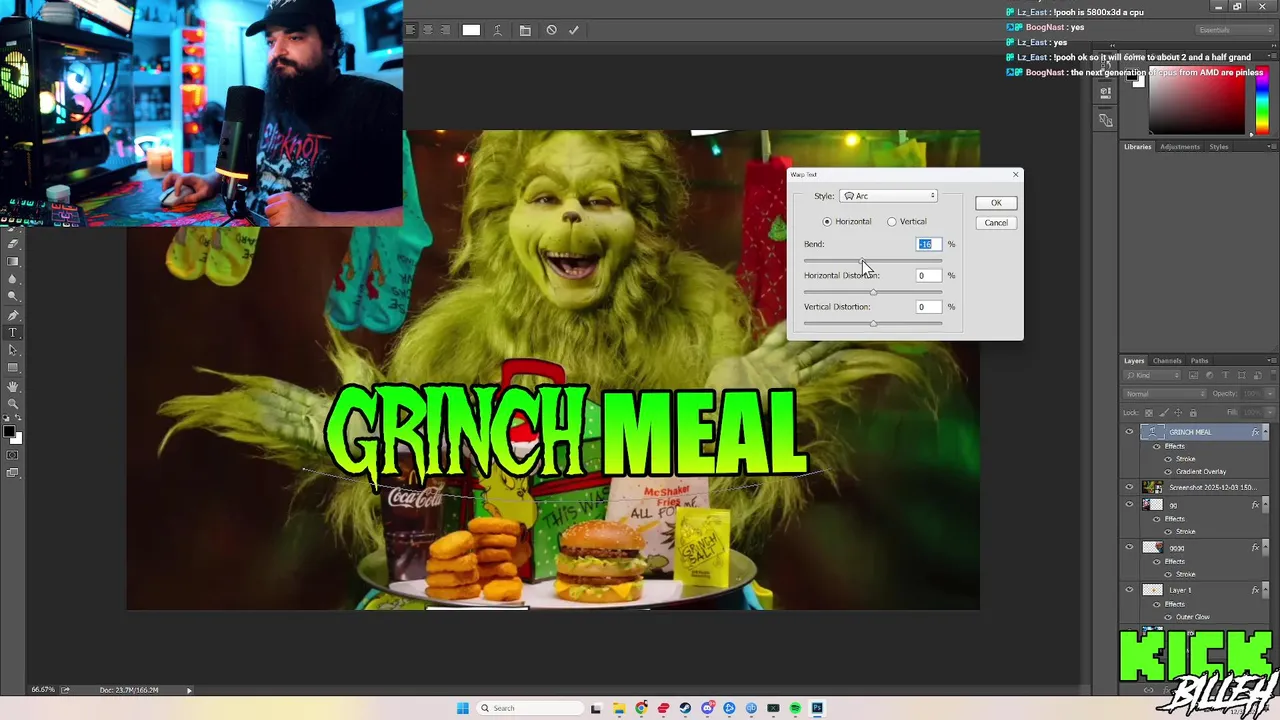
Task: Click lock position icon
Action: [1178, 413]
